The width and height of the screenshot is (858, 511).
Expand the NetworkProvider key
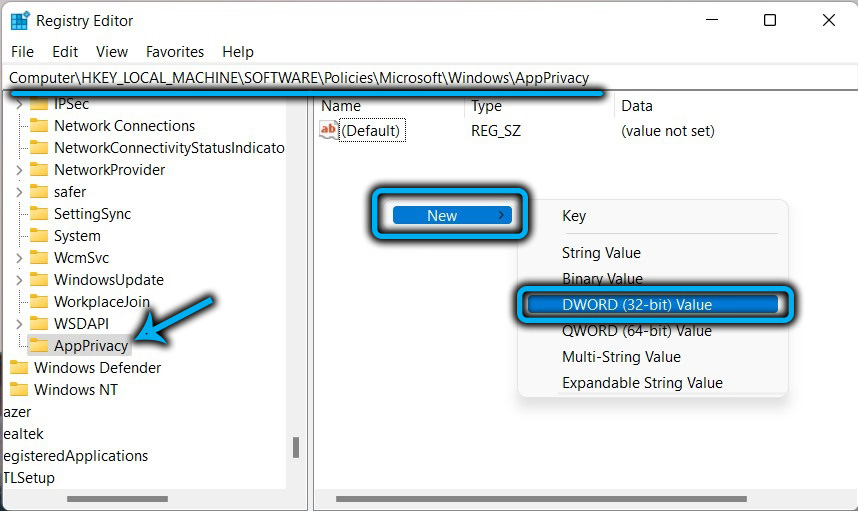[19, 170]
